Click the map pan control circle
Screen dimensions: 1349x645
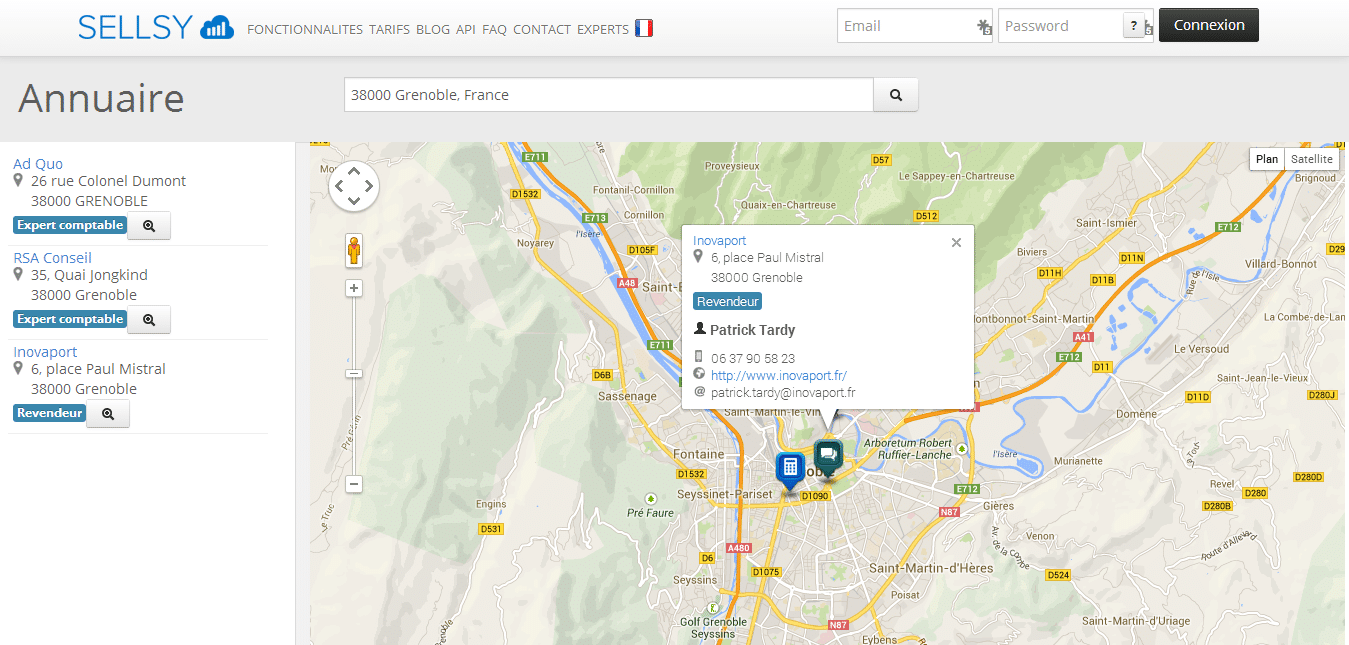point(354,186)
